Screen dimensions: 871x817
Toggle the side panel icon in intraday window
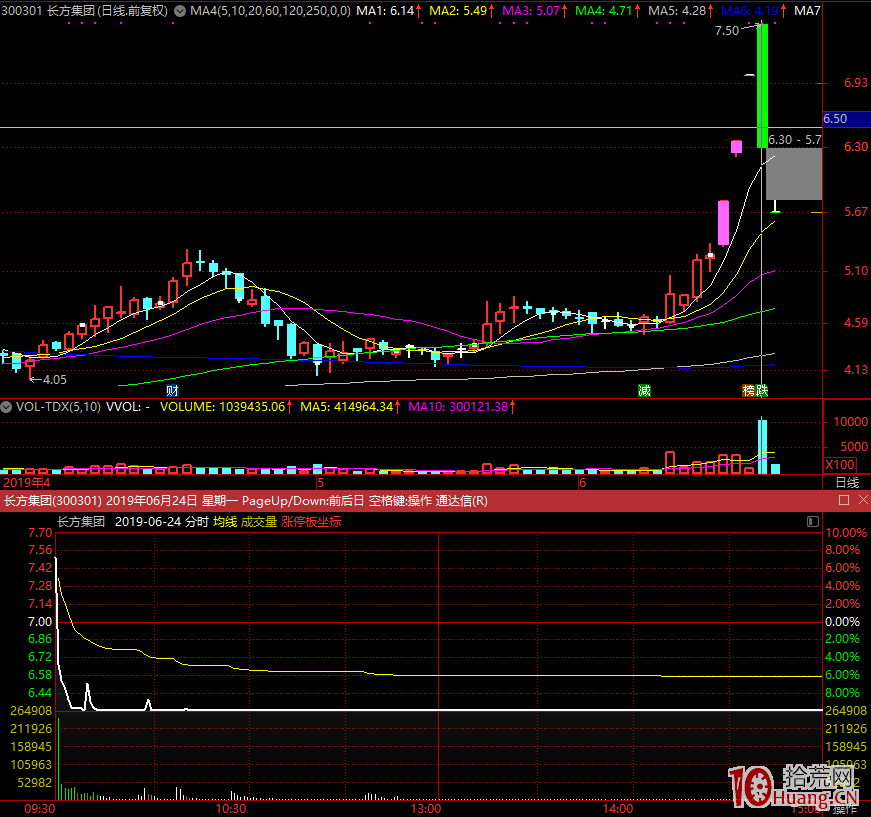pos(813,522)
